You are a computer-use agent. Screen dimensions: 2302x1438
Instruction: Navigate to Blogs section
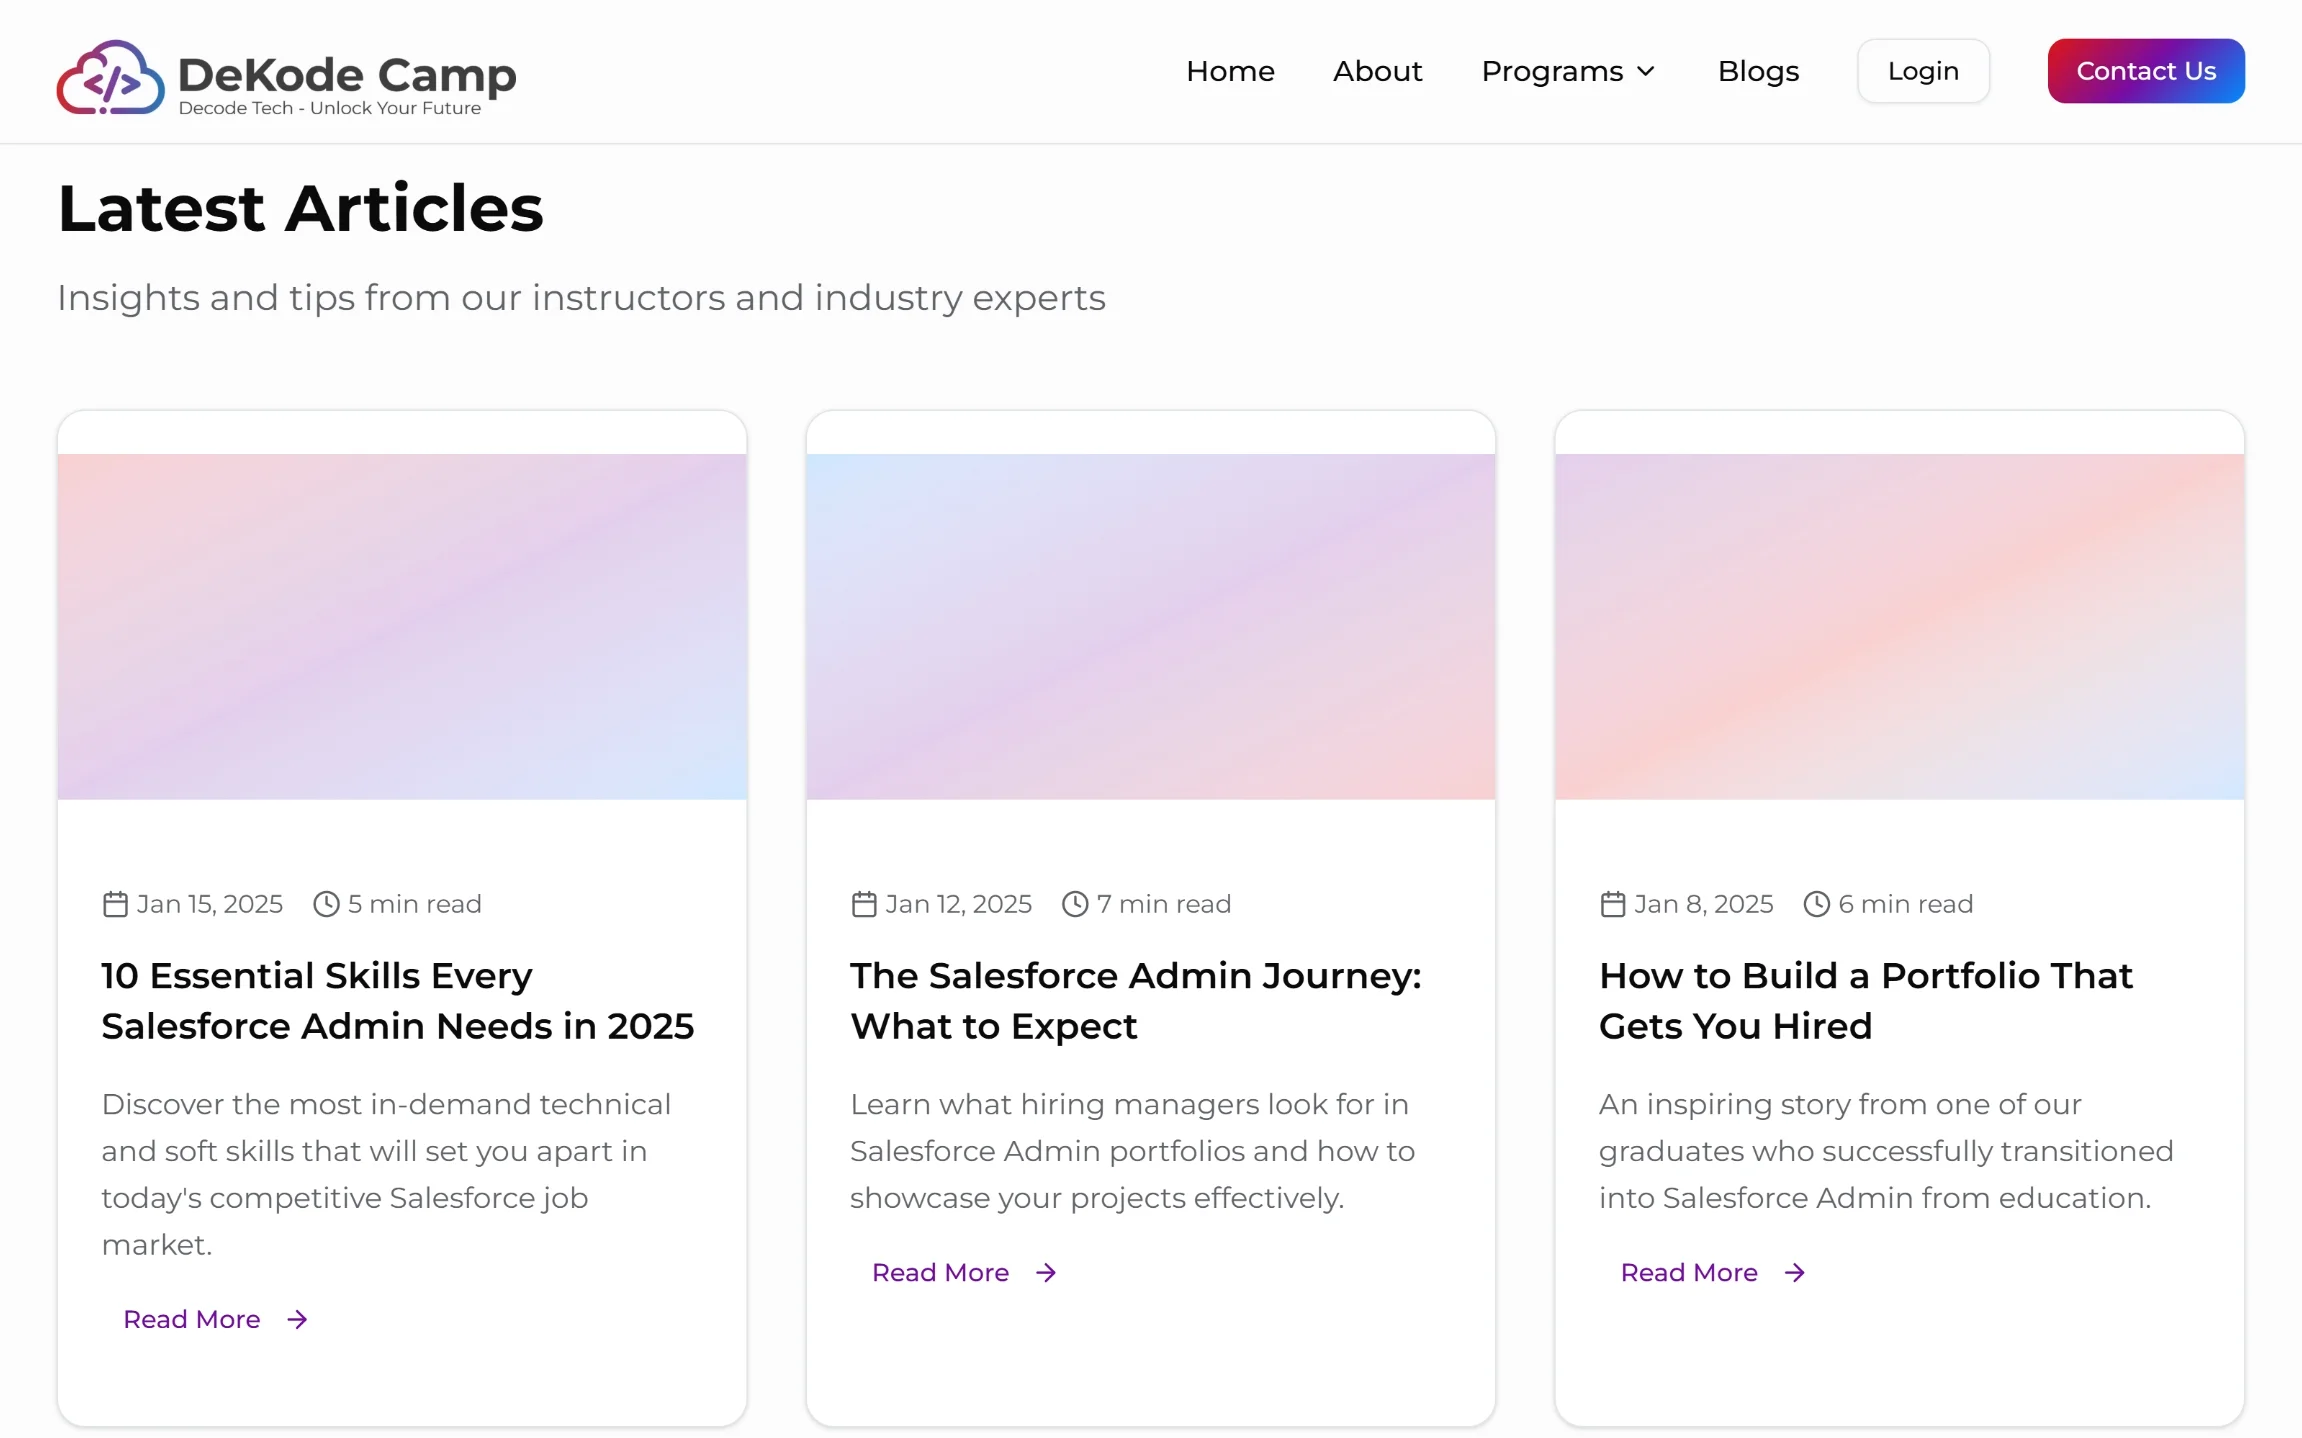tap(1758, 71)
